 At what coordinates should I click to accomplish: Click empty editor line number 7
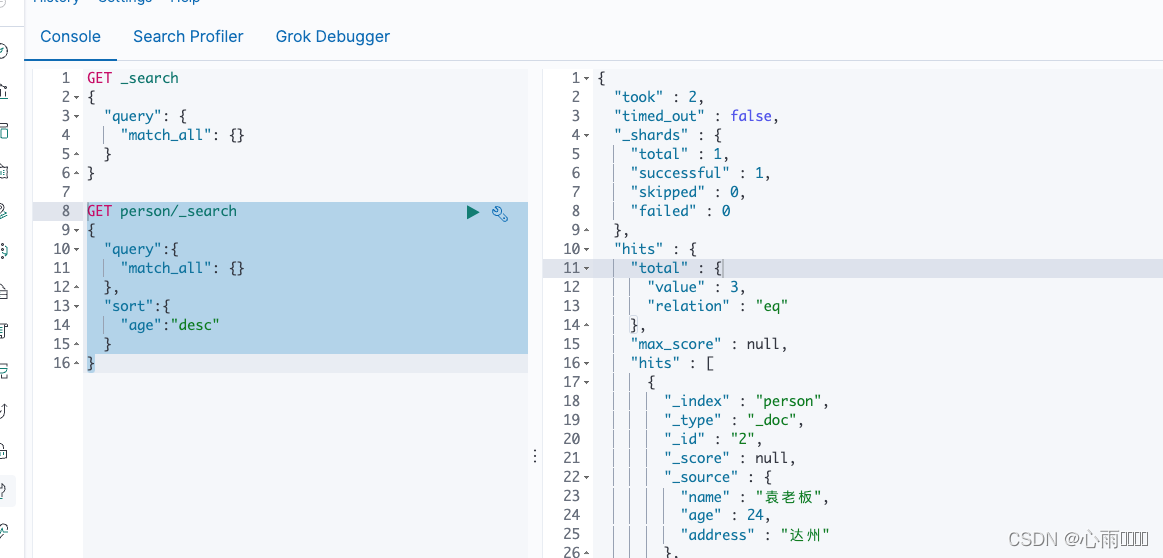click(66, 192)
